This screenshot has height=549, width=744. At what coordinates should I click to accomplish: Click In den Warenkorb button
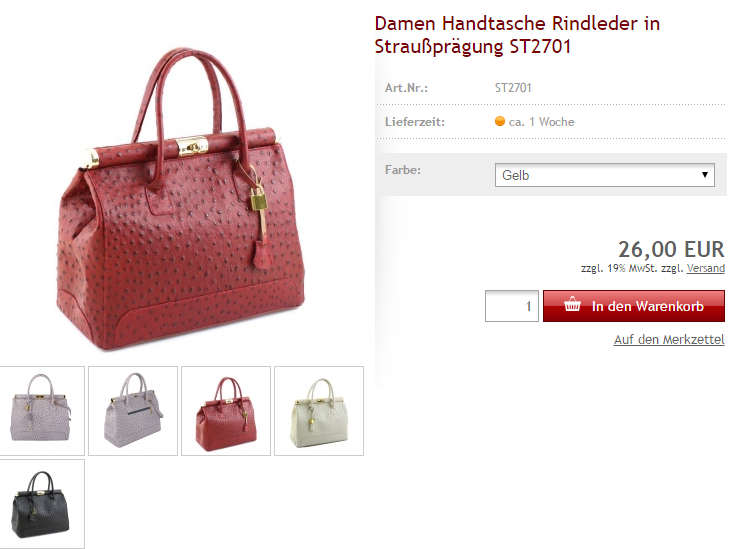pyautogui.click(x=633, y=306)
